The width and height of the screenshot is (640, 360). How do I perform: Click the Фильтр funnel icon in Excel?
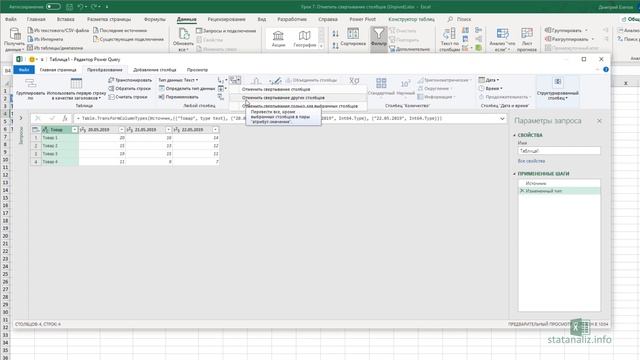coord(379,34)
